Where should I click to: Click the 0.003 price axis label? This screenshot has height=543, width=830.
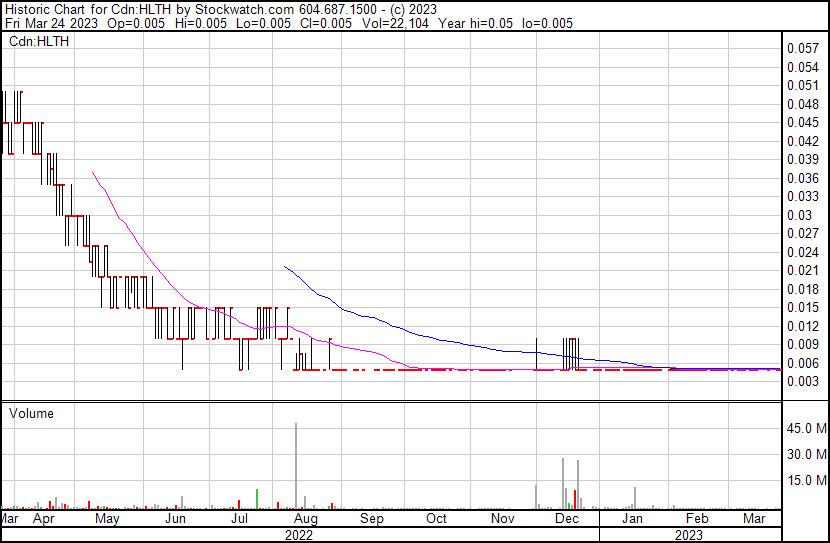(x=802, y=382)
